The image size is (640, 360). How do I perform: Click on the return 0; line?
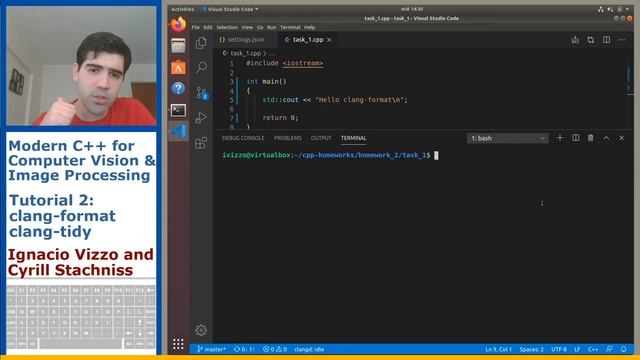280,118
